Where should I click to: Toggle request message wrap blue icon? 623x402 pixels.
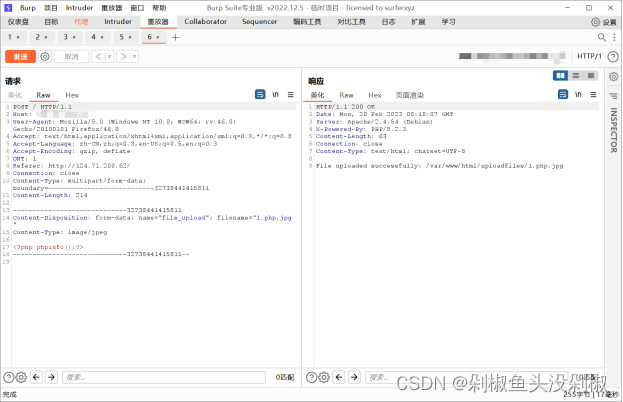coord(260,94)
